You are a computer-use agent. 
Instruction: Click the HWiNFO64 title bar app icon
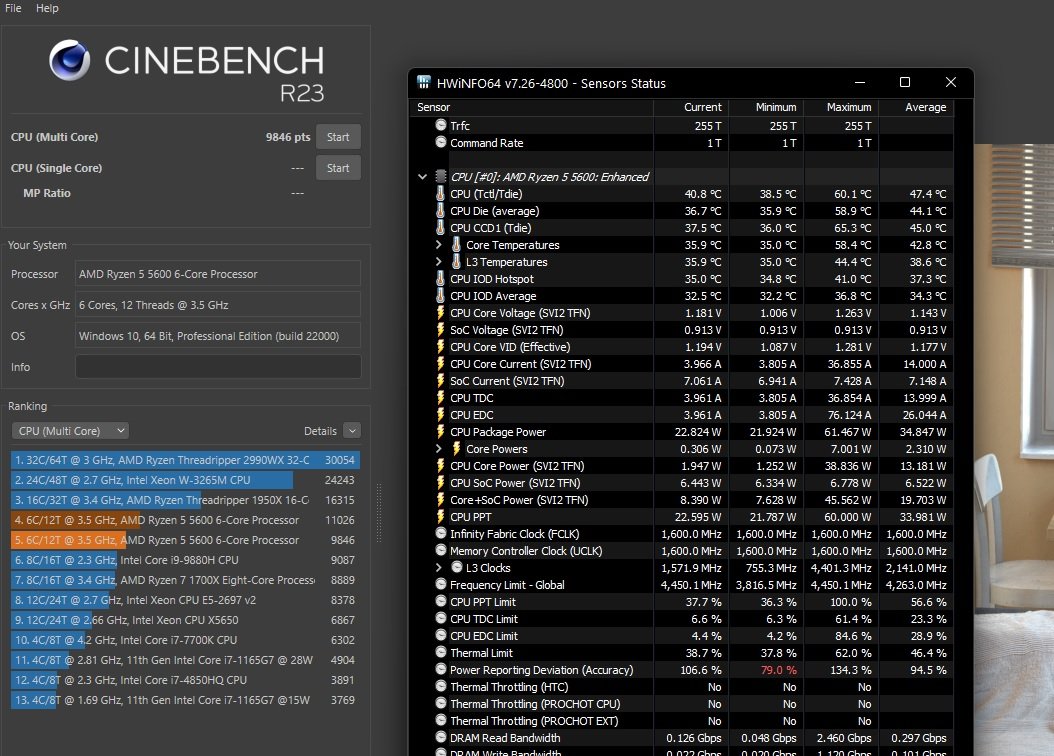coord(423,82)
